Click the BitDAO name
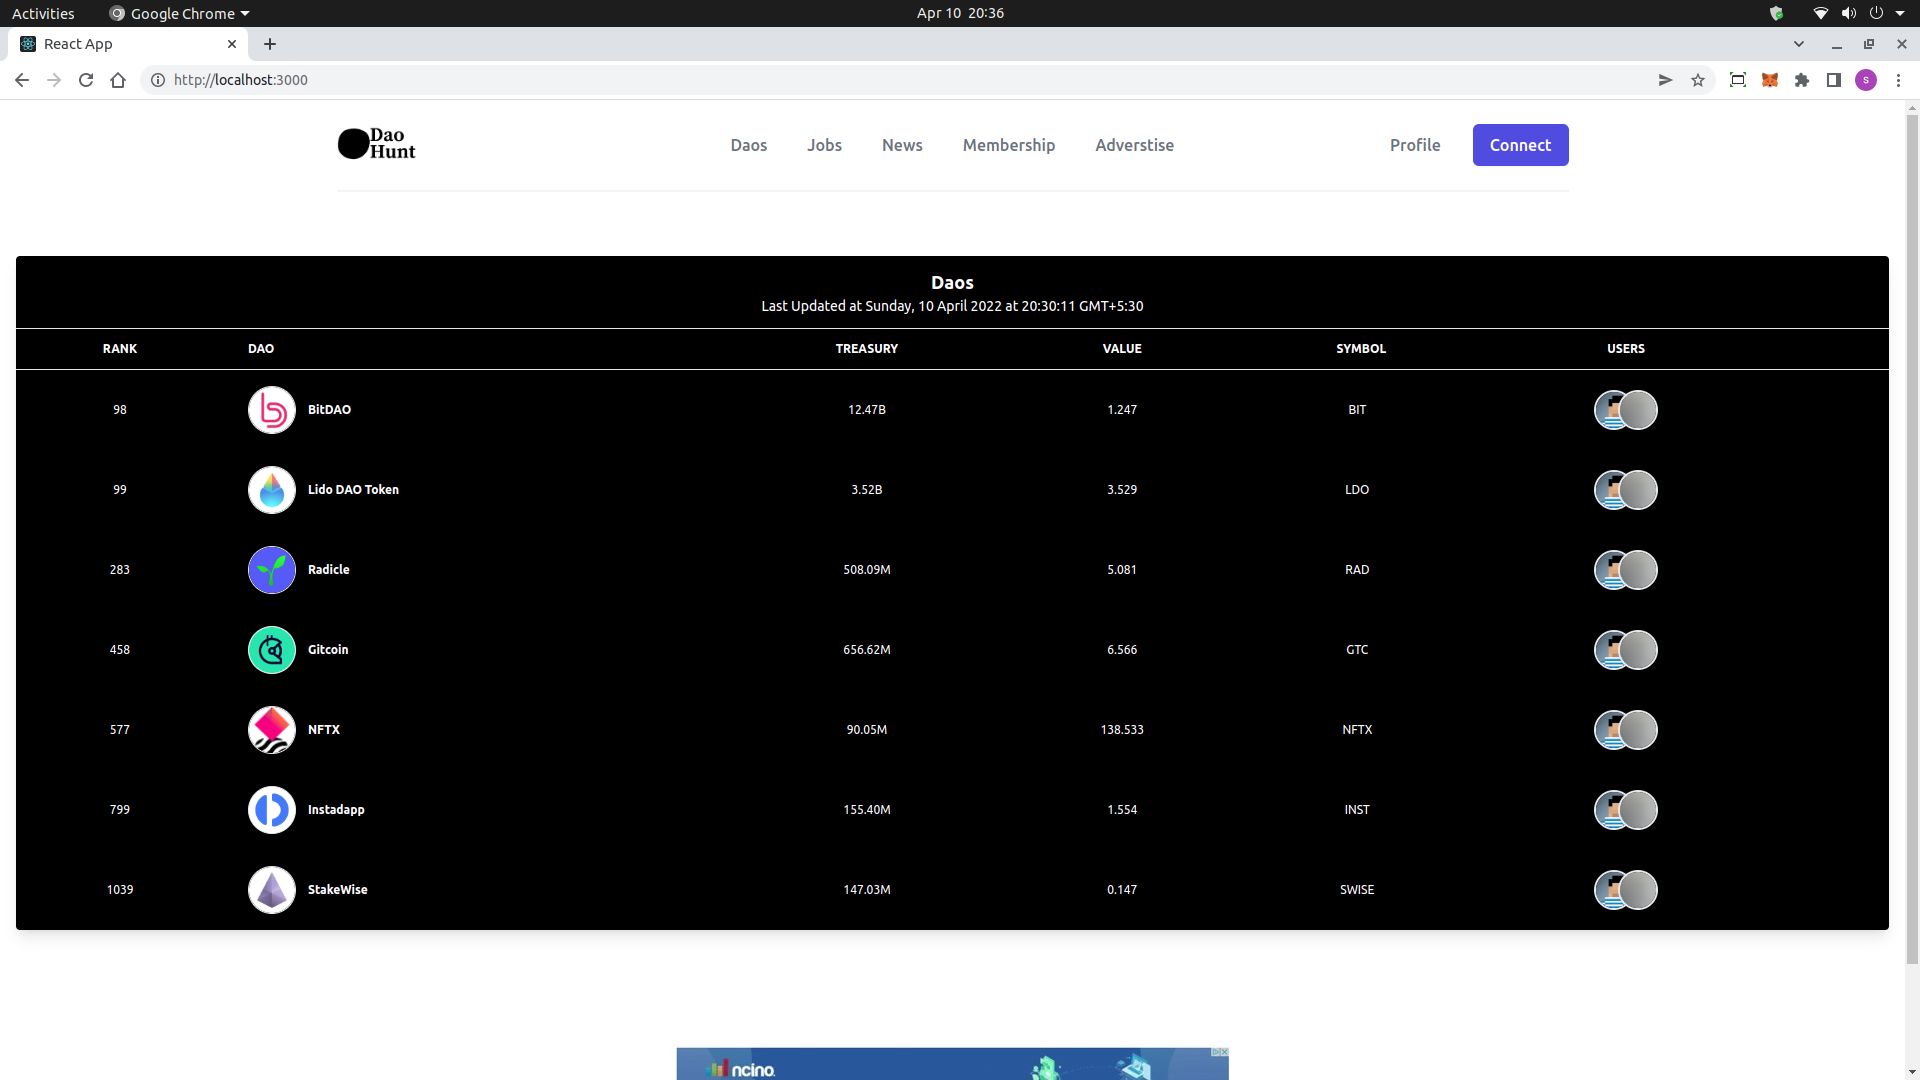This screenshot has height=1080, width=1920. pos(329,410)
